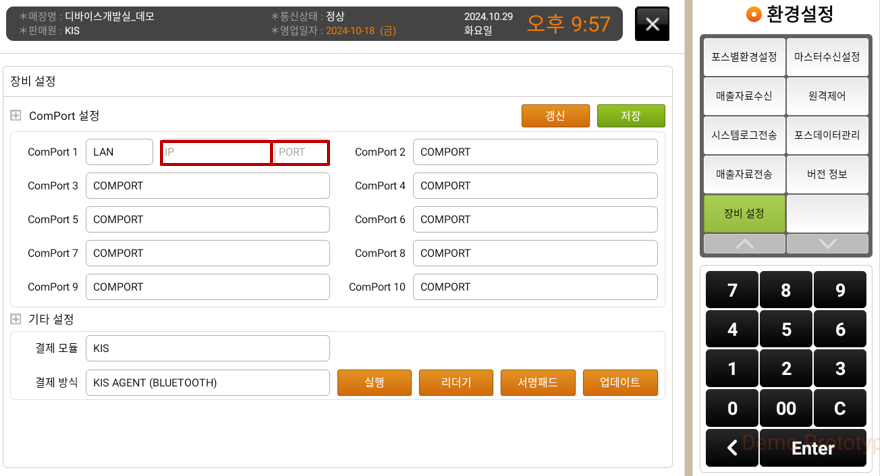Click the 갱신 refresh button
Screen dimensions: 880x476
pyautogui.click(x=555, y=116)
